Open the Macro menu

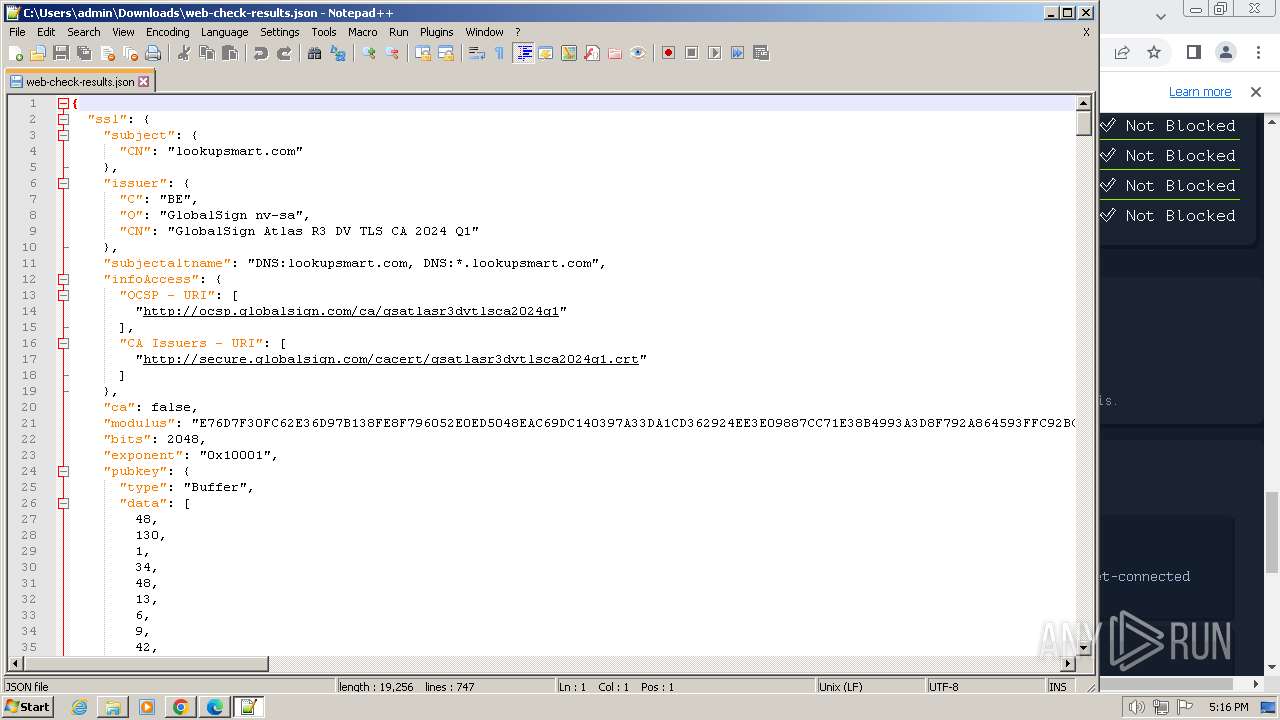pos(362,32)
